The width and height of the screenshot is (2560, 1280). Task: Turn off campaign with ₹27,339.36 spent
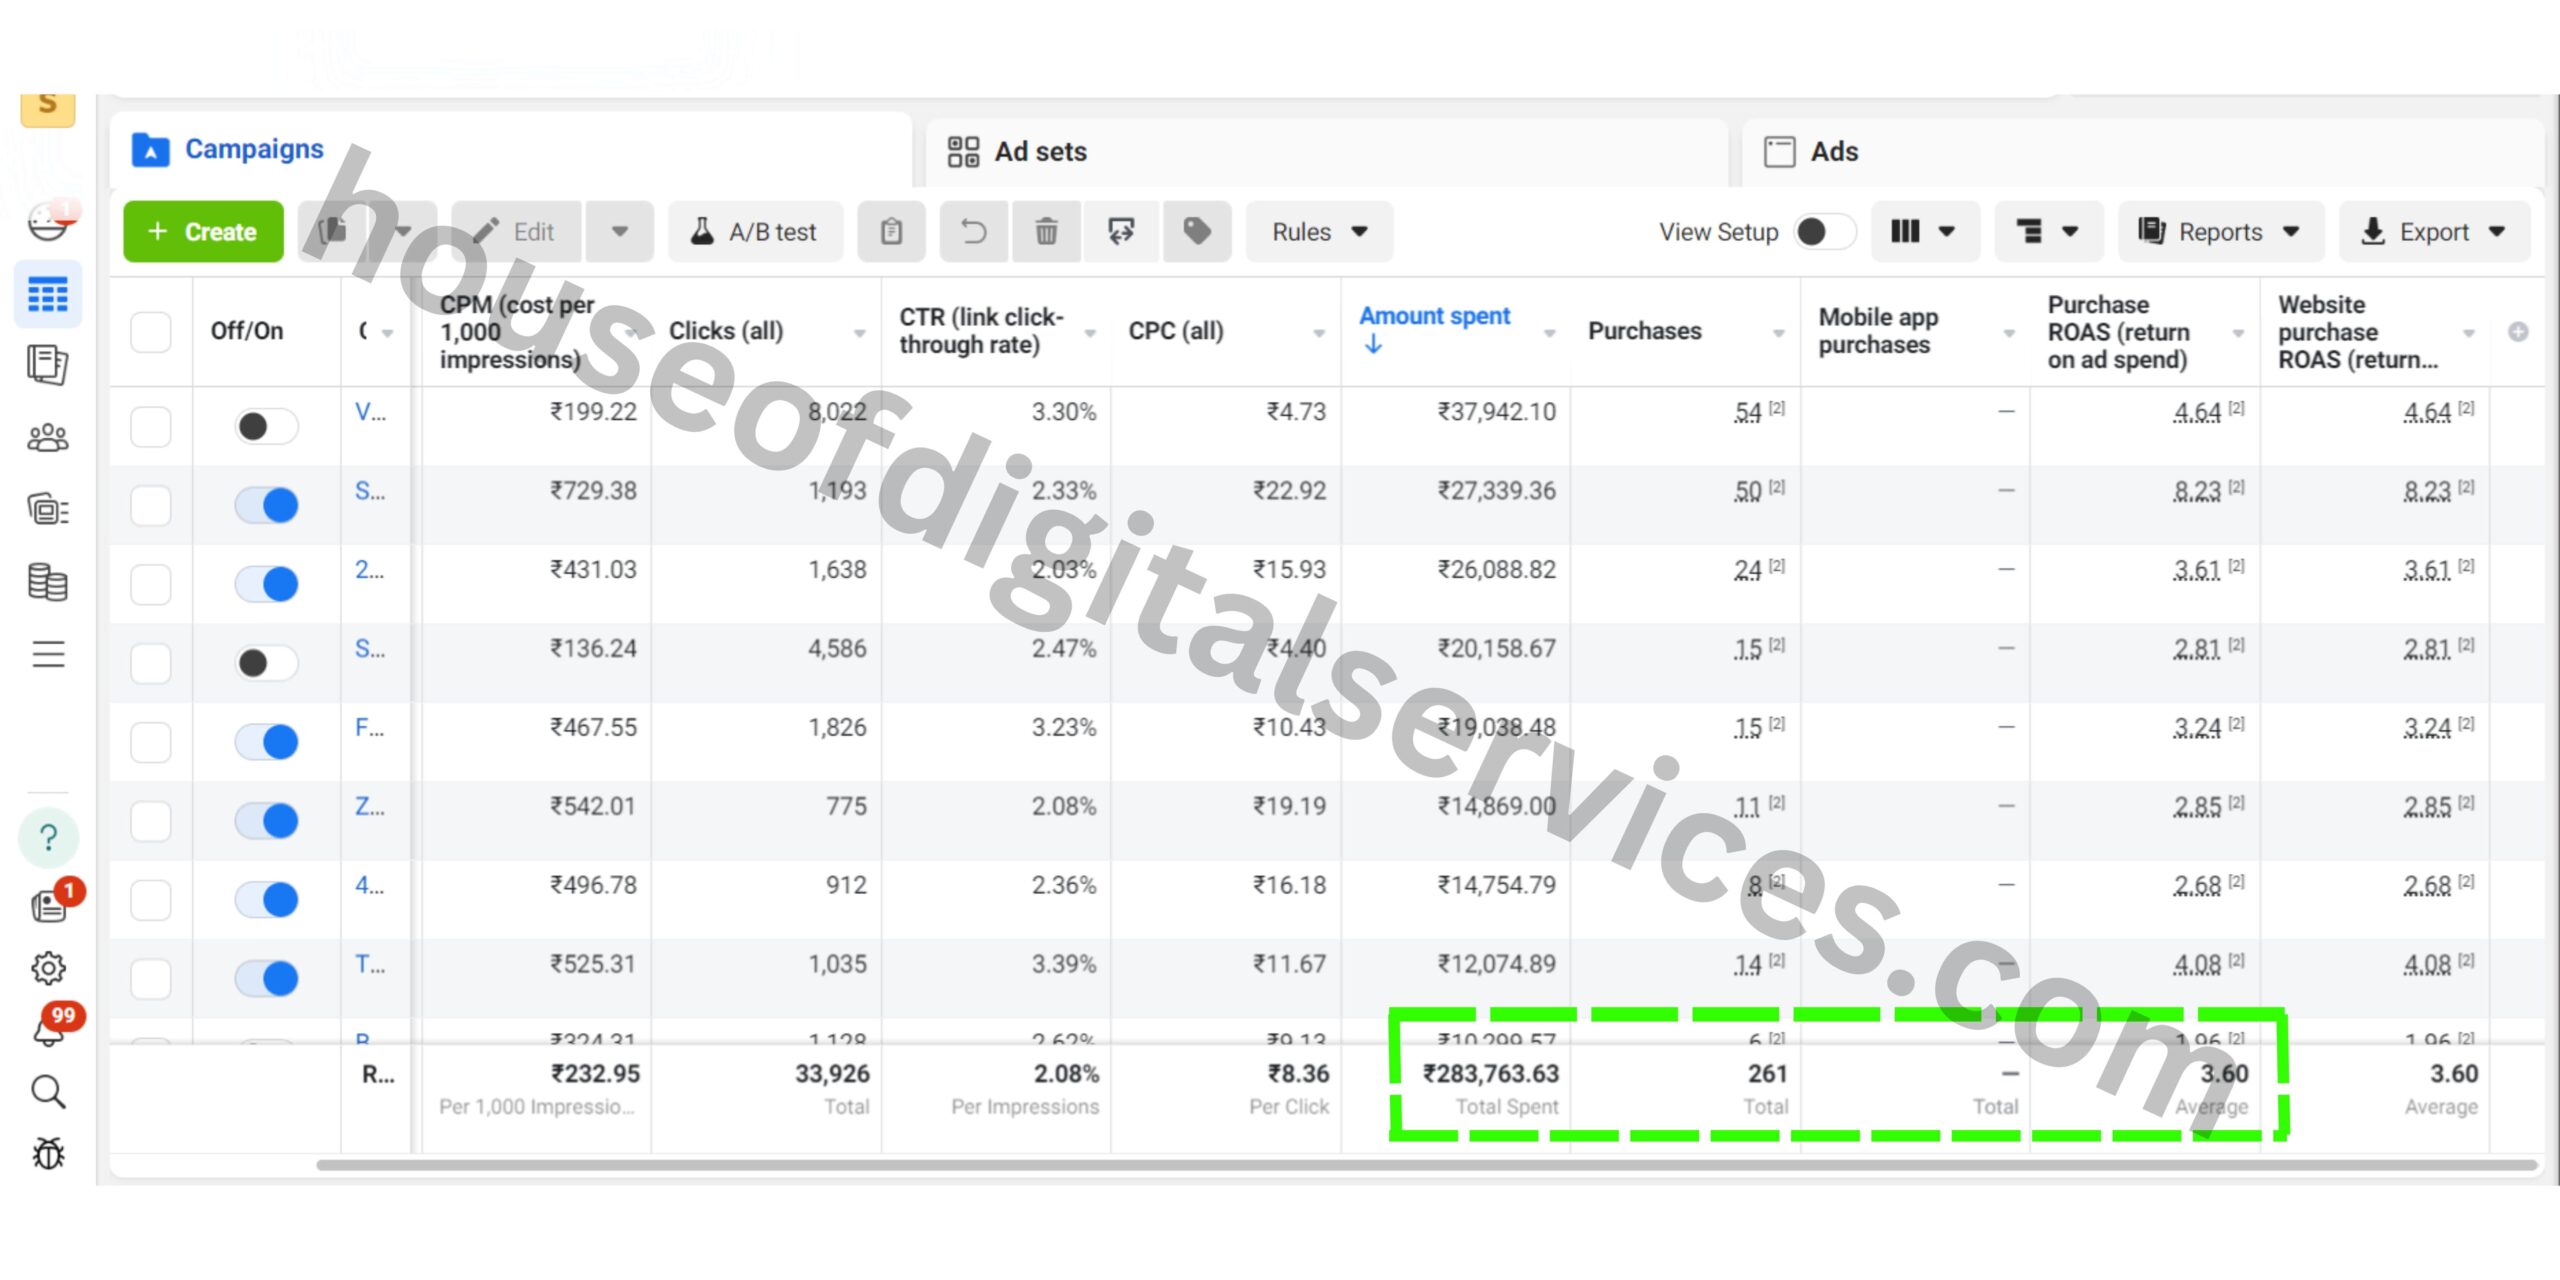coord(266,505)
